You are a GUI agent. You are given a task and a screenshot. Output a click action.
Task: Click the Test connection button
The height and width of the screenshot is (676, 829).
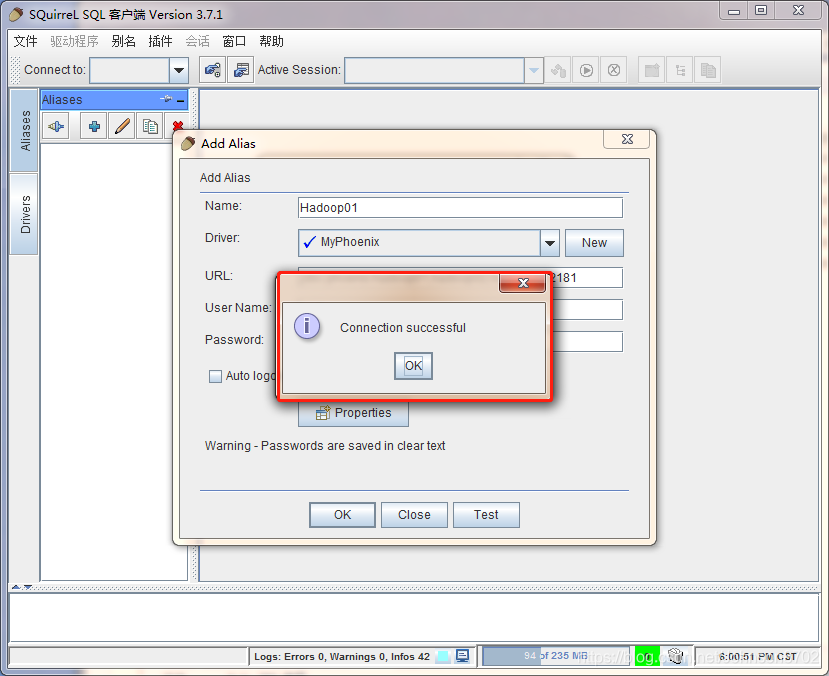(486, 515)
